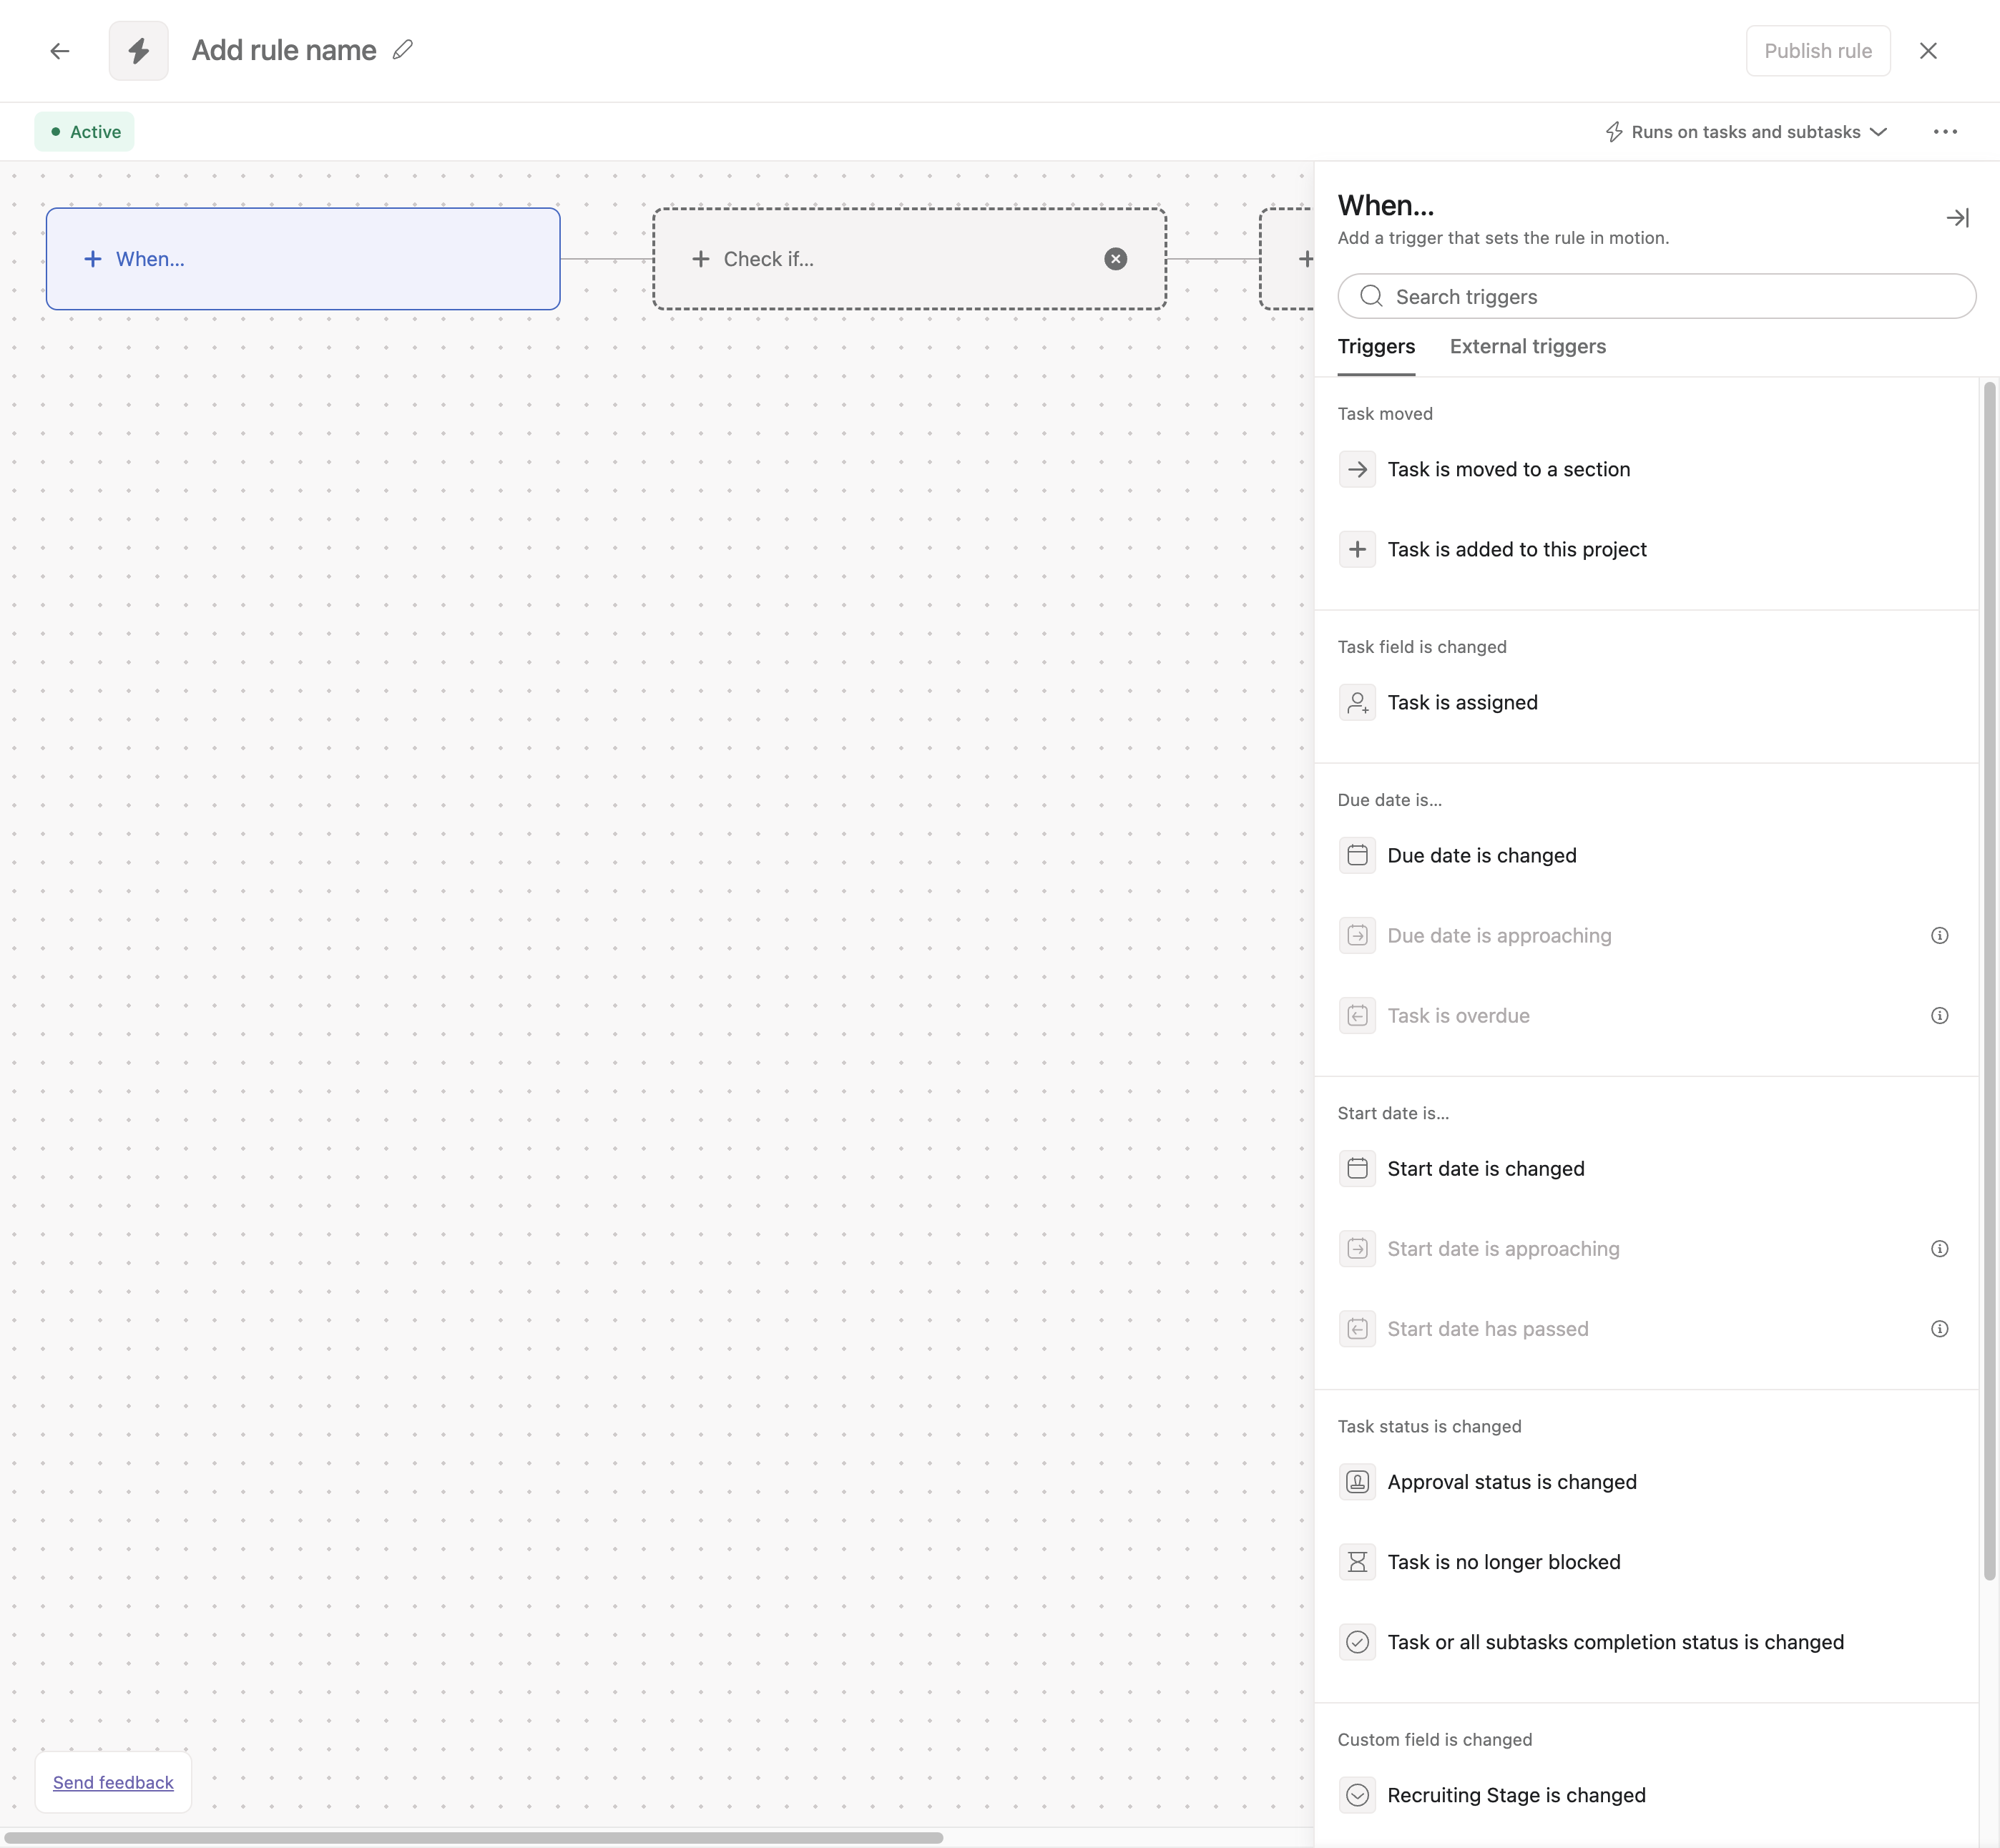Open the Send feedback link
Image resolution: width=2000 pixels, height=1848 pixels.
[113, 1782]
